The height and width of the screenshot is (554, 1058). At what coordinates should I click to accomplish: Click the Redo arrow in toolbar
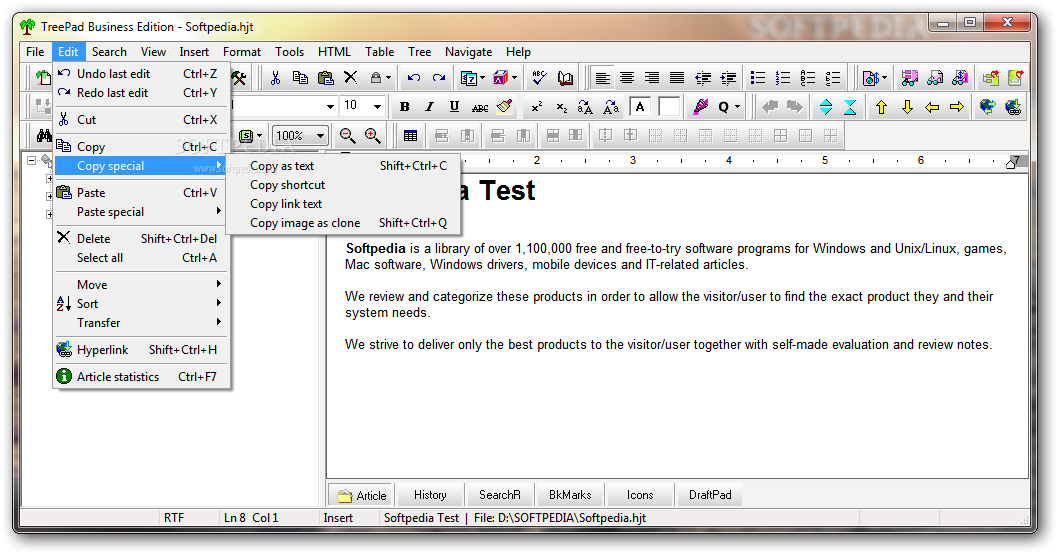click(x=439, y=78)
